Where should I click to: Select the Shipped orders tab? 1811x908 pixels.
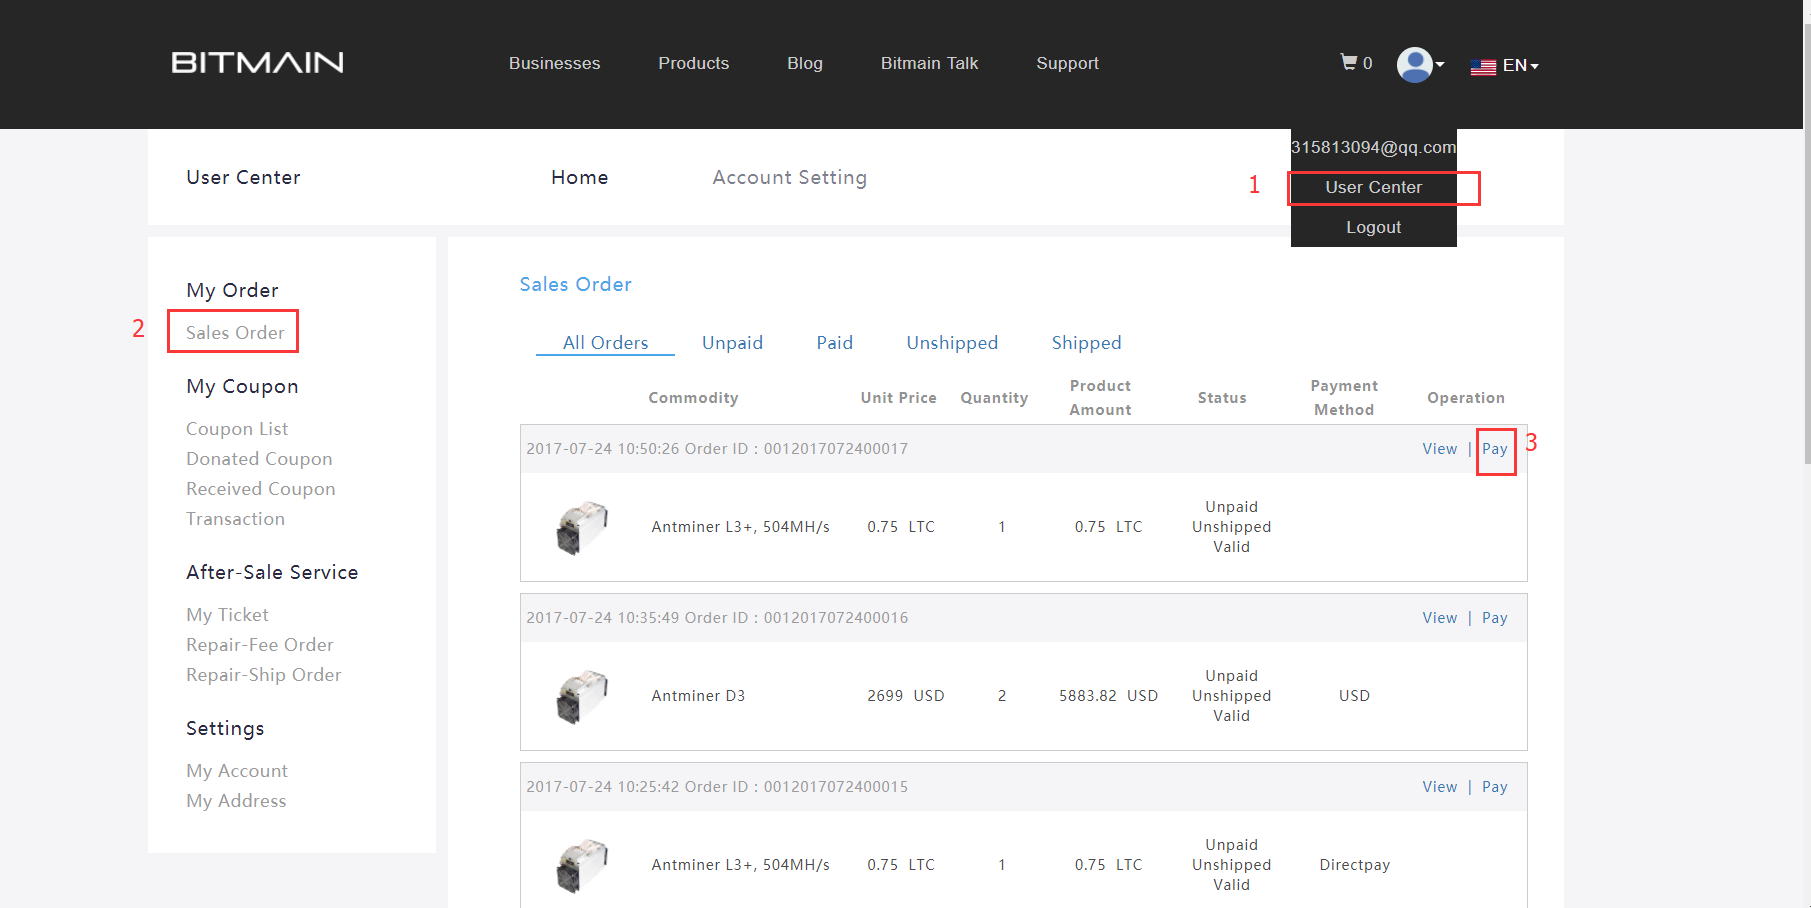[x=1086, y=342]
